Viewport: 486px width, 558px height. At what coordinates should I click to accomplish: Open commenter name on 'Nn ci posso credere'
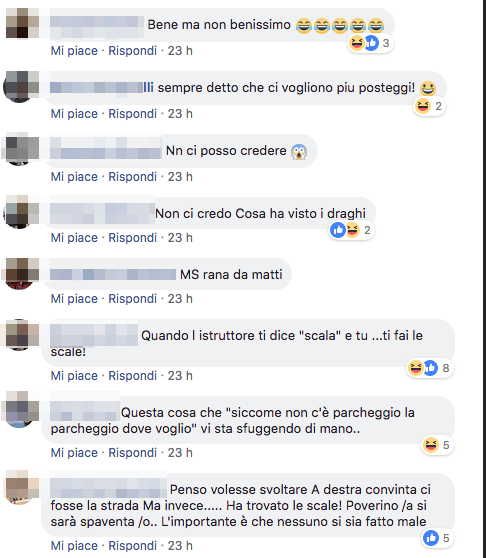106,148
